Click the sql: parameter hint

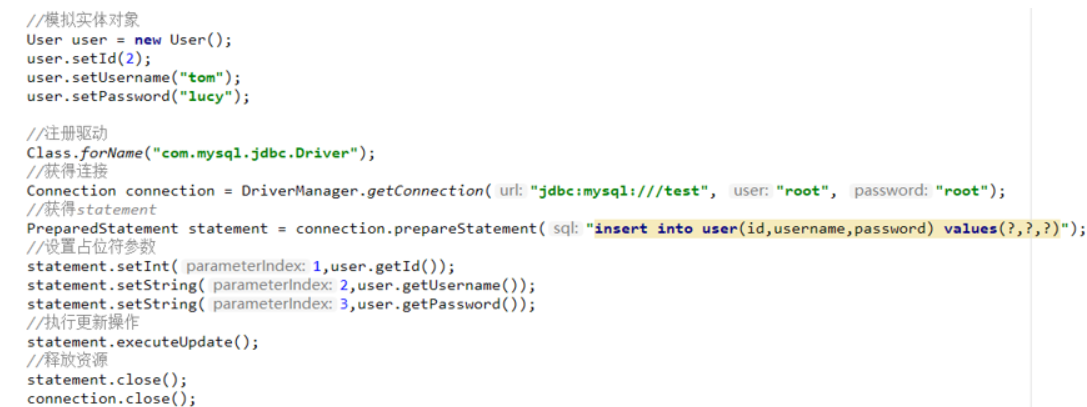565,228
